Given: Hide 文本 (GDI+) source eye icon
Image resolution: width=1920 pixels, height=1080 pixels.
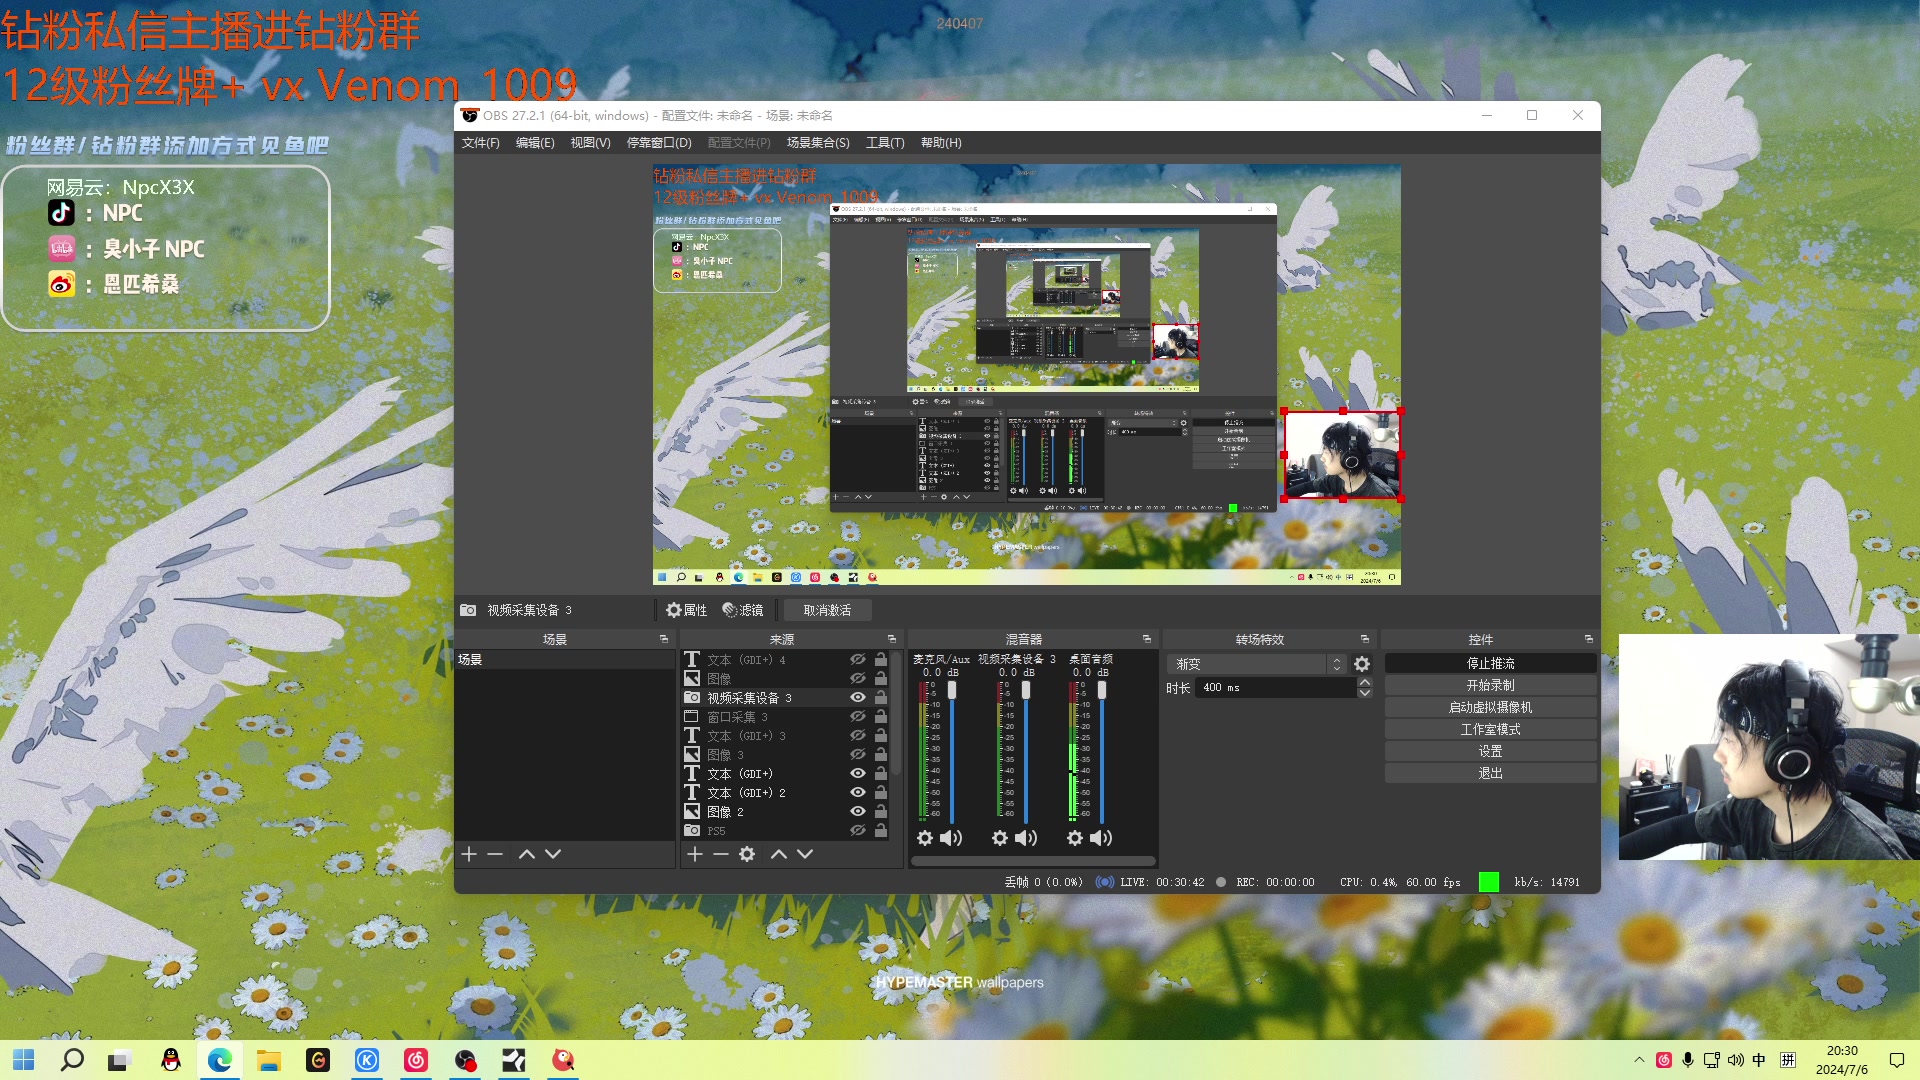Looking at the screenshot, I should (x=857, y=774).
